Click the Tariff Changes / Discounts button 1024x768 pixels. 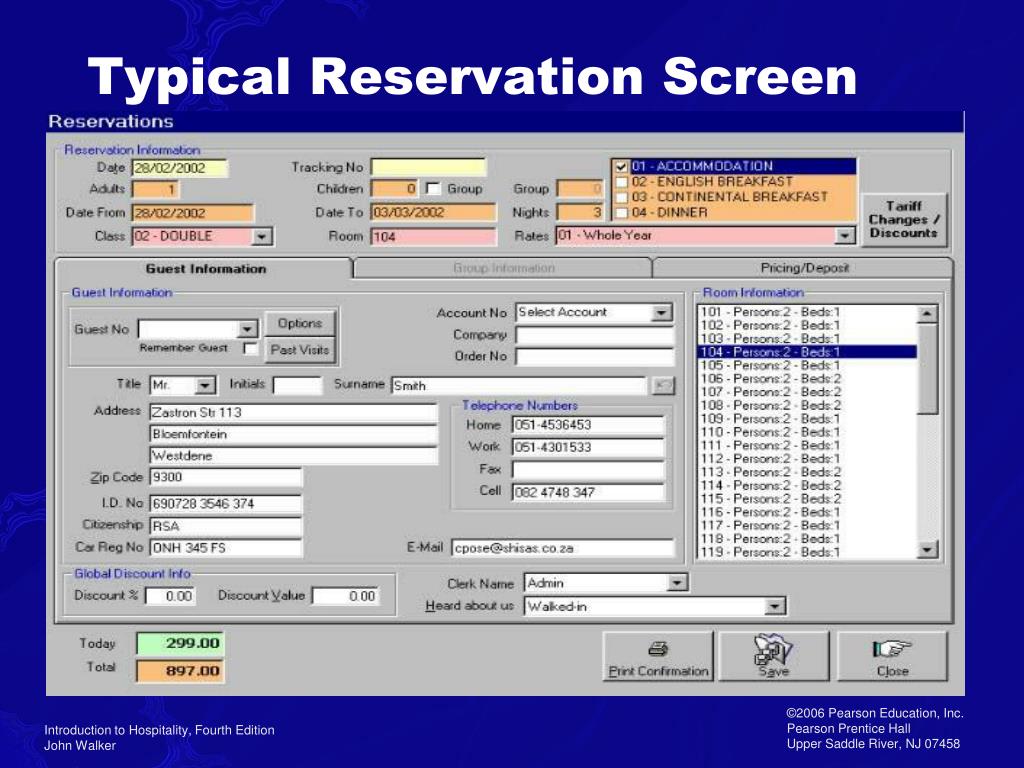(x=904, y=219)
